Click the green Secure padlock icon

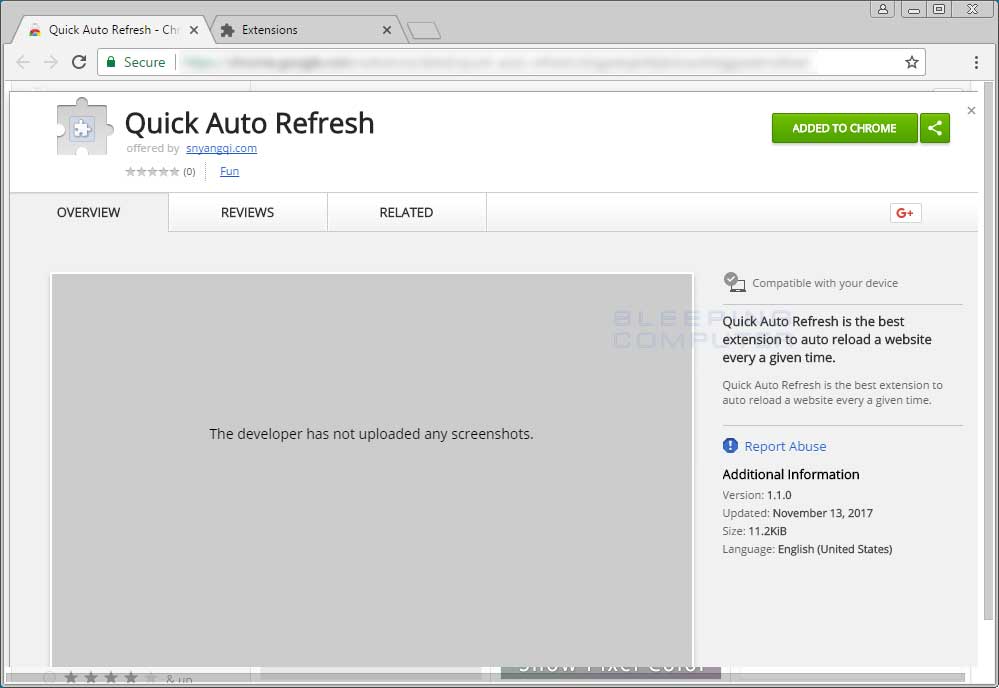coord(111,62)
